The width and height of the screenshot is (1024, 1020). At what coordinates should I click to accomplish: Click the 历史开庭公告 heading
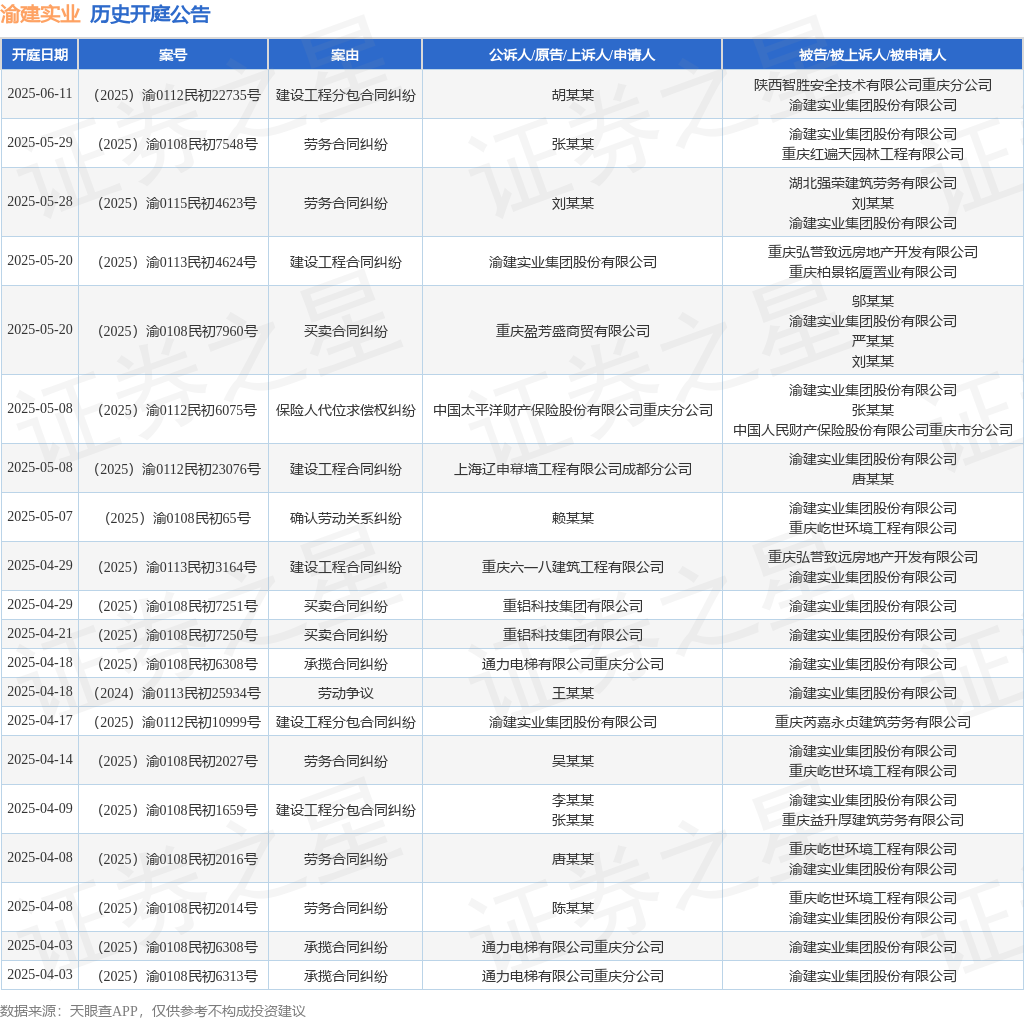pyautogui.click(x=150, y=14)
